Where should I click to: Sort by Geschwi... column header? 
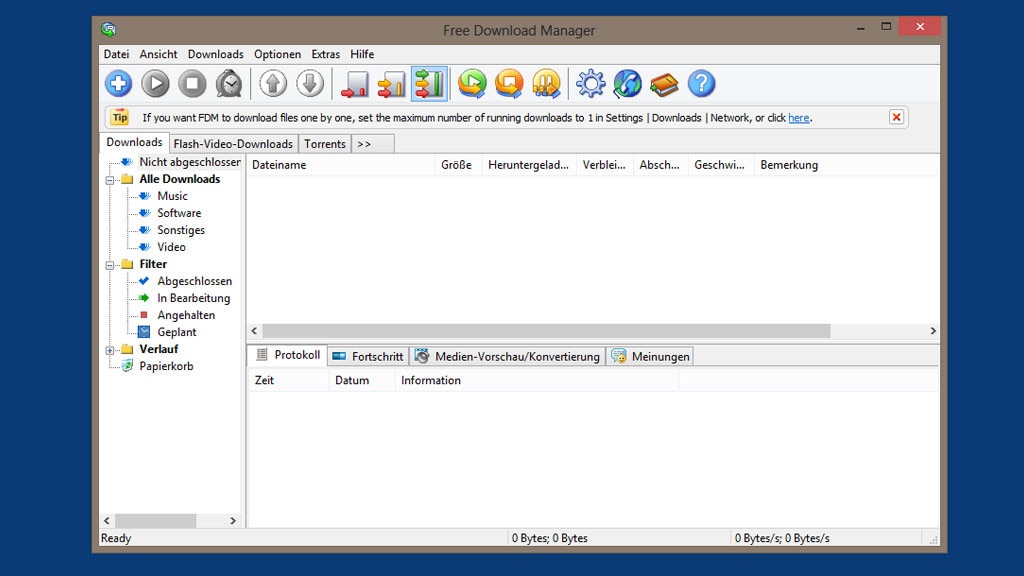tap(721, 165)
